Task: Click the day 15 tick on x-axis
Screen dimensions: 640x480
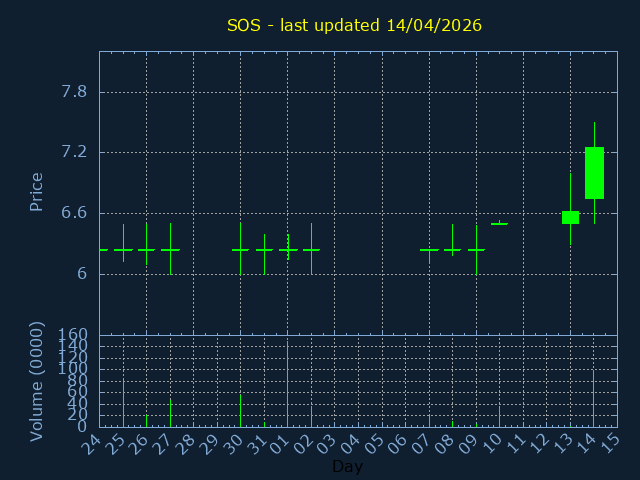Action: pos(609,442)
